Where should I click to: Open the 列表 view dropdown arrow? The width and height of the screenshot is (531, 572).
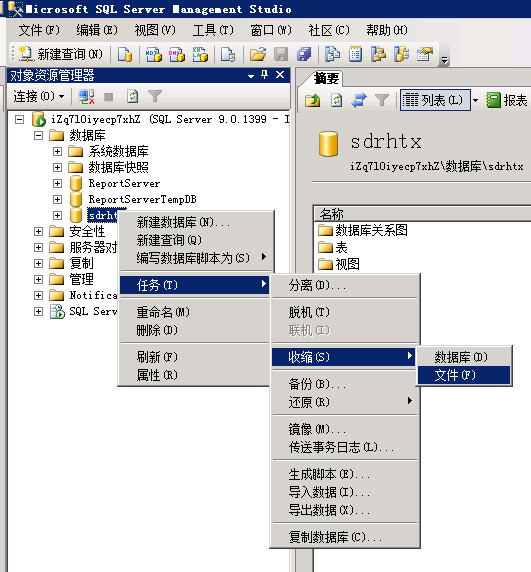476,100
